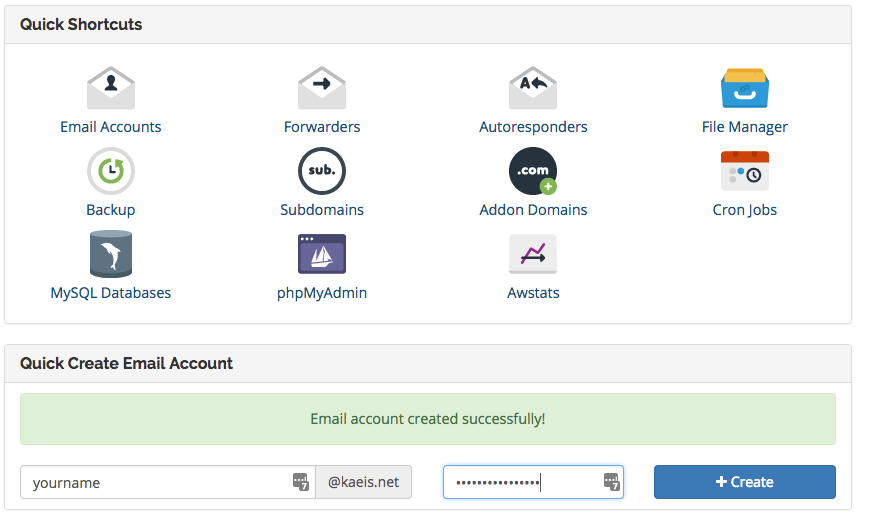Open the Cron Jobs calendar icon
This screenshot has height=521, width=869.
coord(745,171)
